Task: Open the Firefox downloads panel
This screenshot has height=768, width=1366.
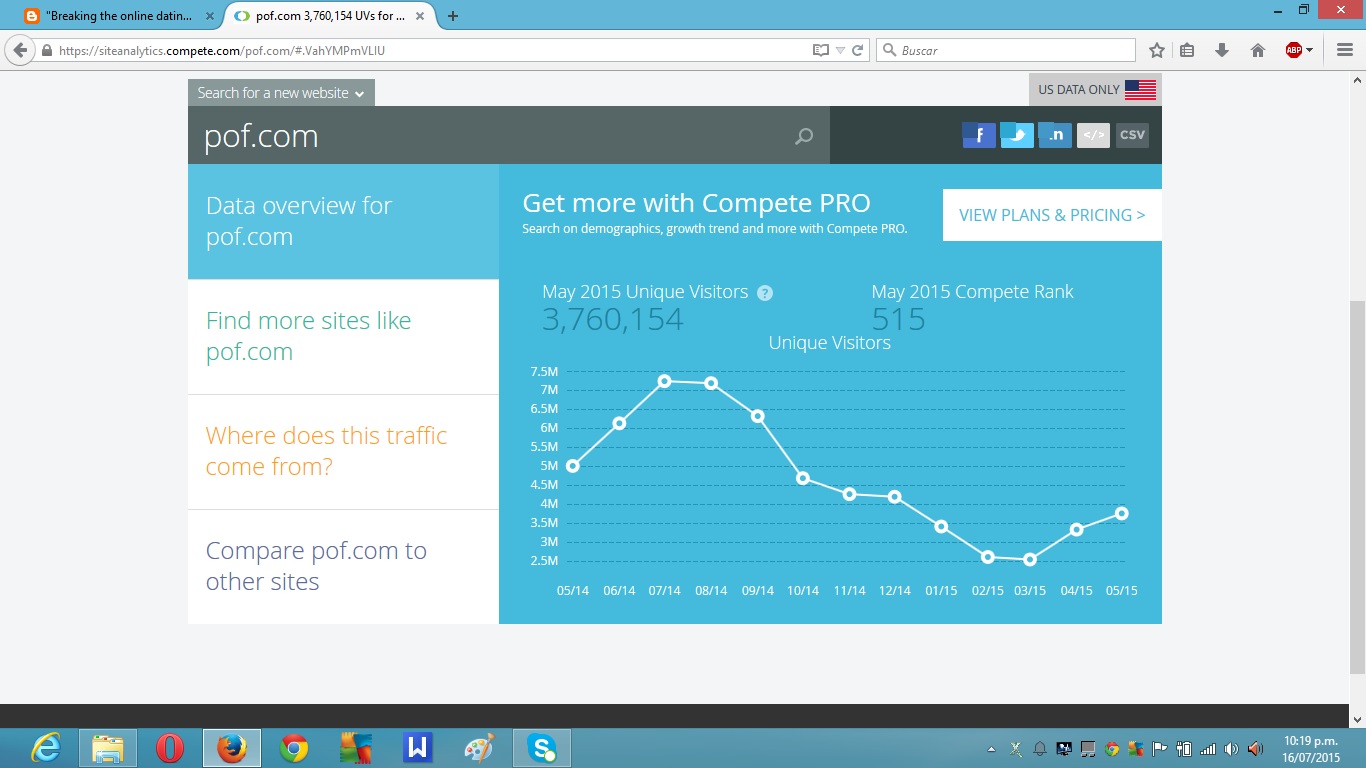Action: pyautogui.click(x=1222, y=50)
